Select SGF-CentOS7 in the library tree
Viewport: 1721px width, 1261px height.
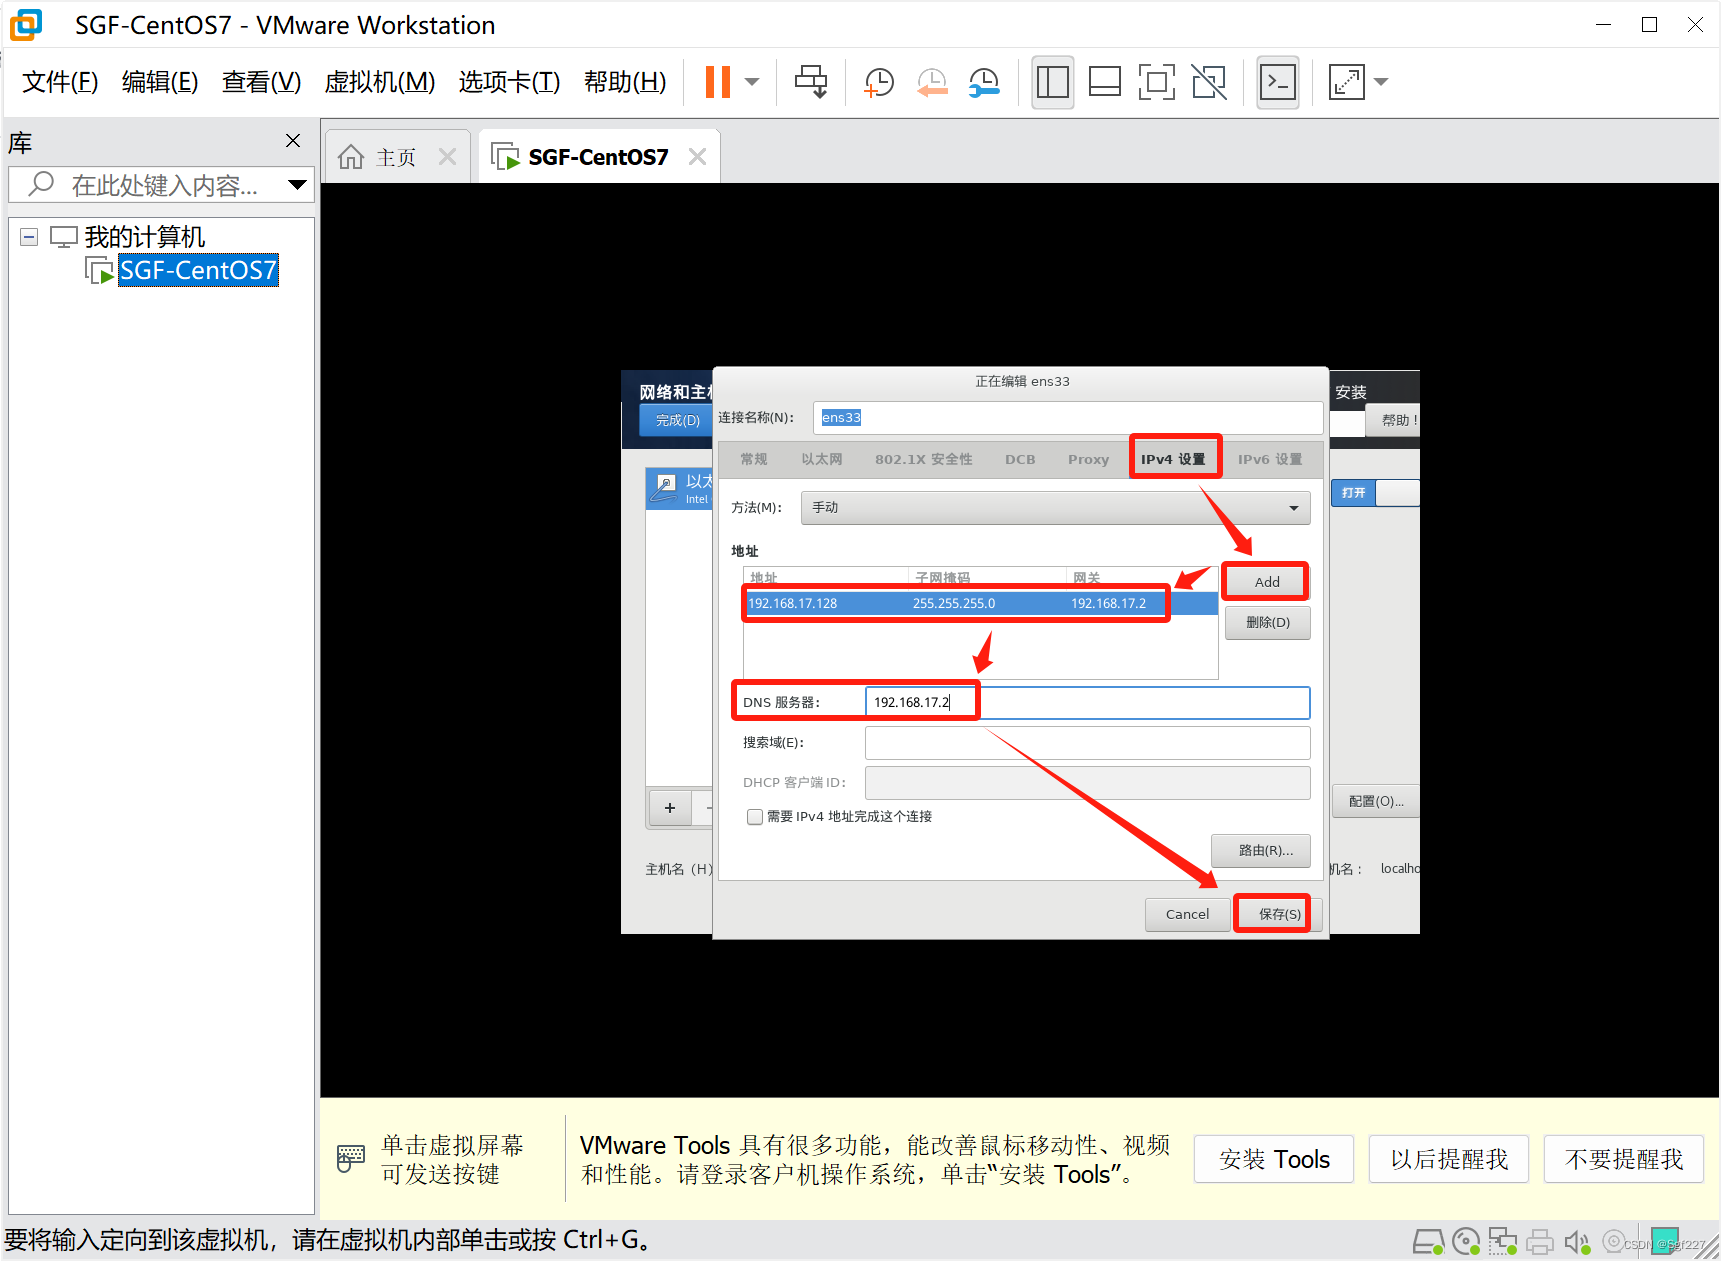click(198, 270)
